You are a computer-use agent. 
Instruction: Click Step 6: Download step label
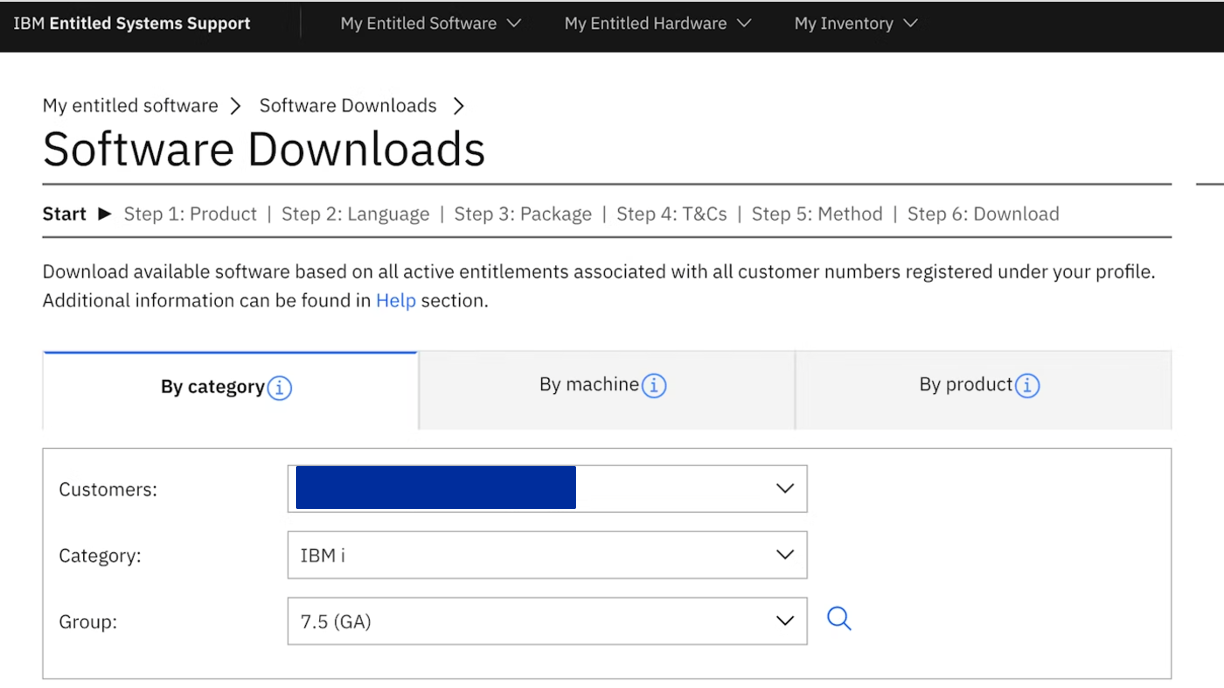(x=983, y=213)
